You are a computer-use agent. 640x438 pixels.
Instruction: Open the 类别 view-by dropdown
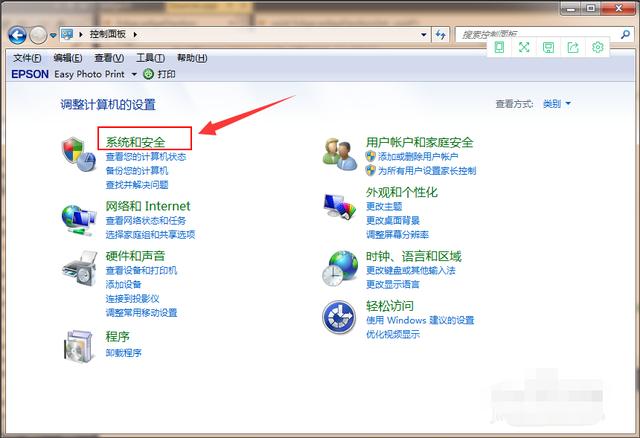556,104
